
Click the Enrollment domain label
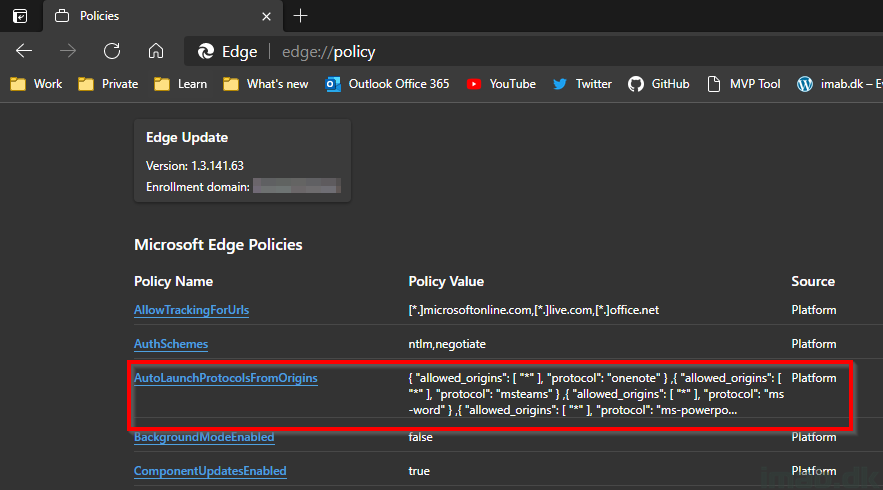pyautogui.click(x=198, y=187)
